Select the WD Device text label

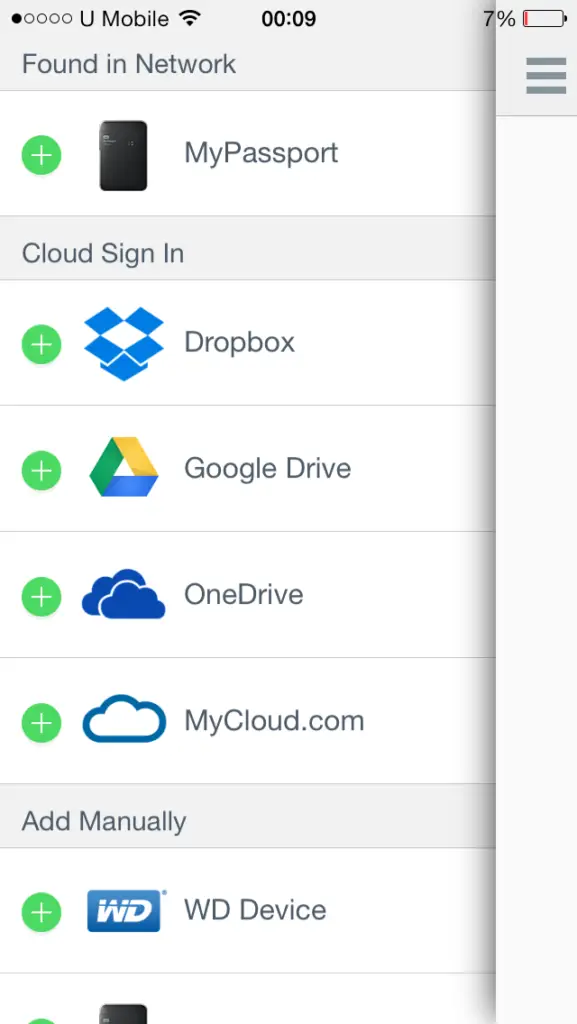(255, 910)
